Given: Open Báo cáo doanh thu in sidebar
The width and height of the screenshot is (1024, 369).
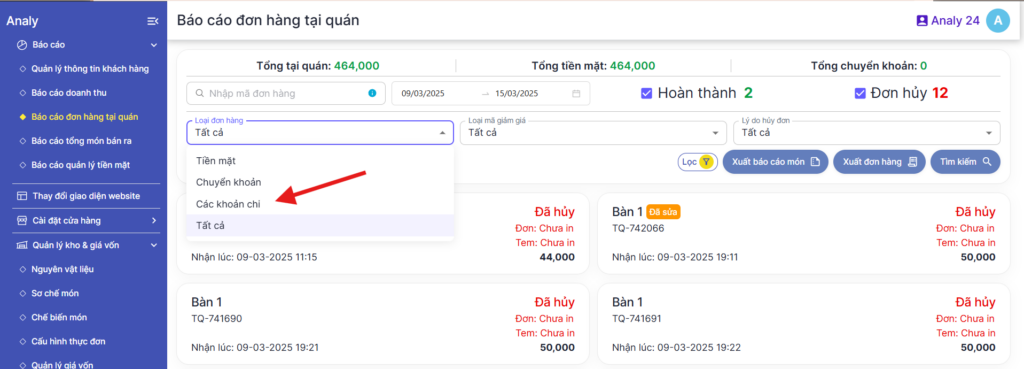Looking at the screenshot, I should (x=69, y=93).
